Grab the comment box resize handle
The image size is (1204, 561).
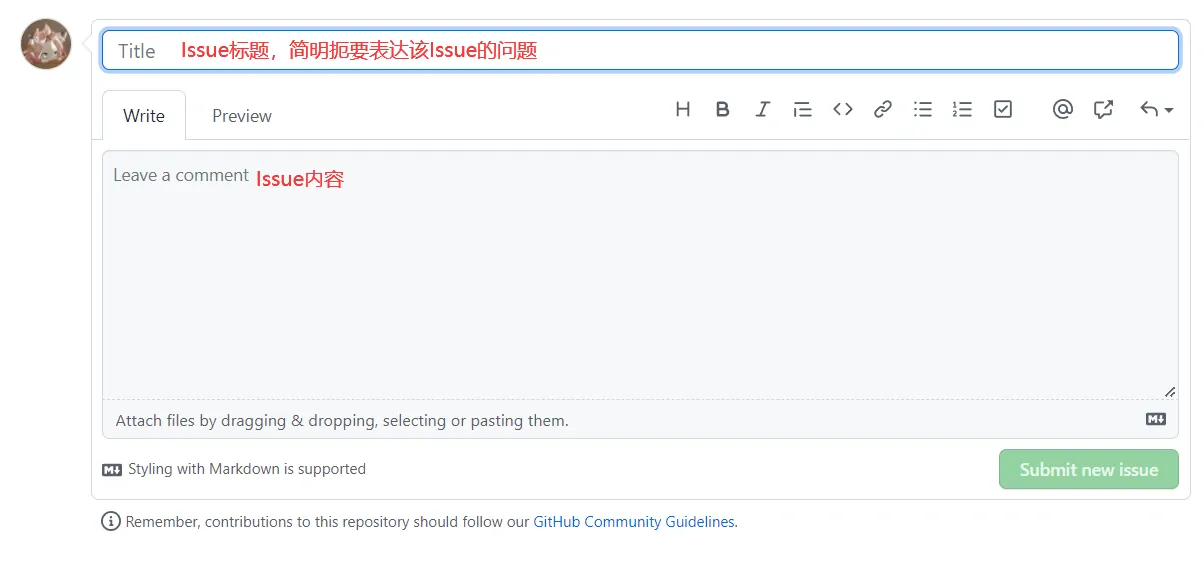point(1170,392)
